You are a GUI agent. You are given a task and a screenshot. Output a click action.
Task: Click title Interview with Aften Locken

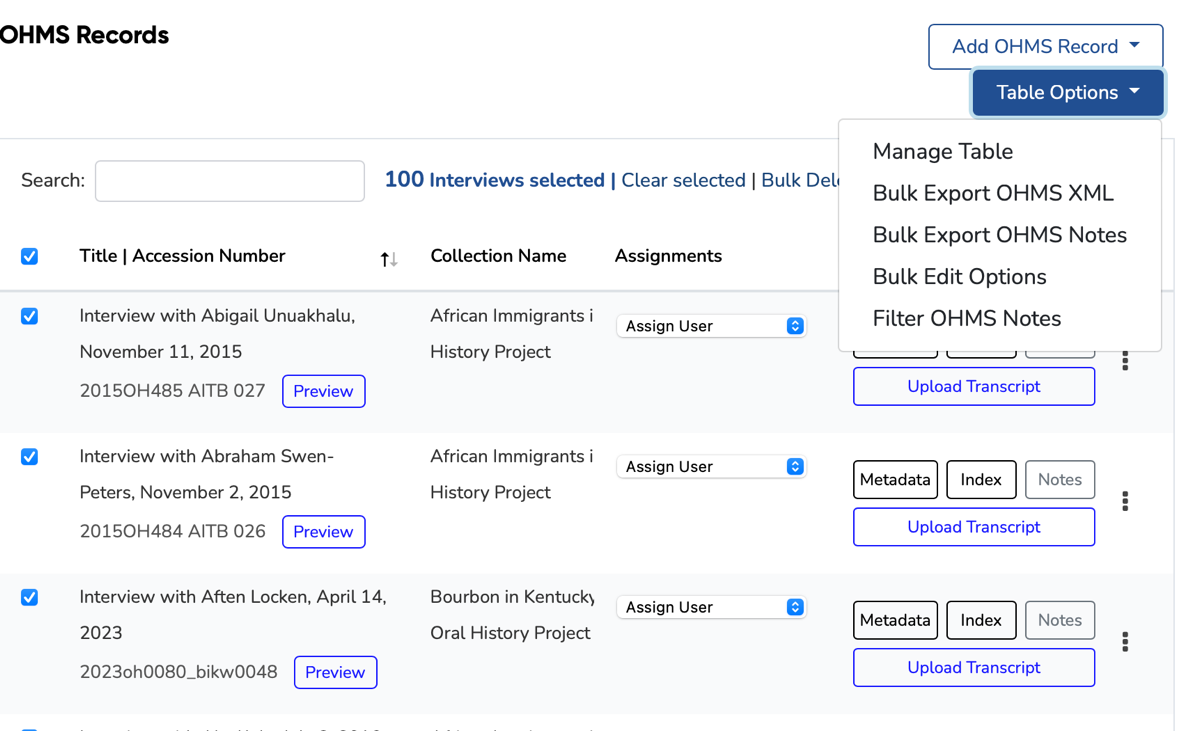pyautogui.click(x=233, y=615)
